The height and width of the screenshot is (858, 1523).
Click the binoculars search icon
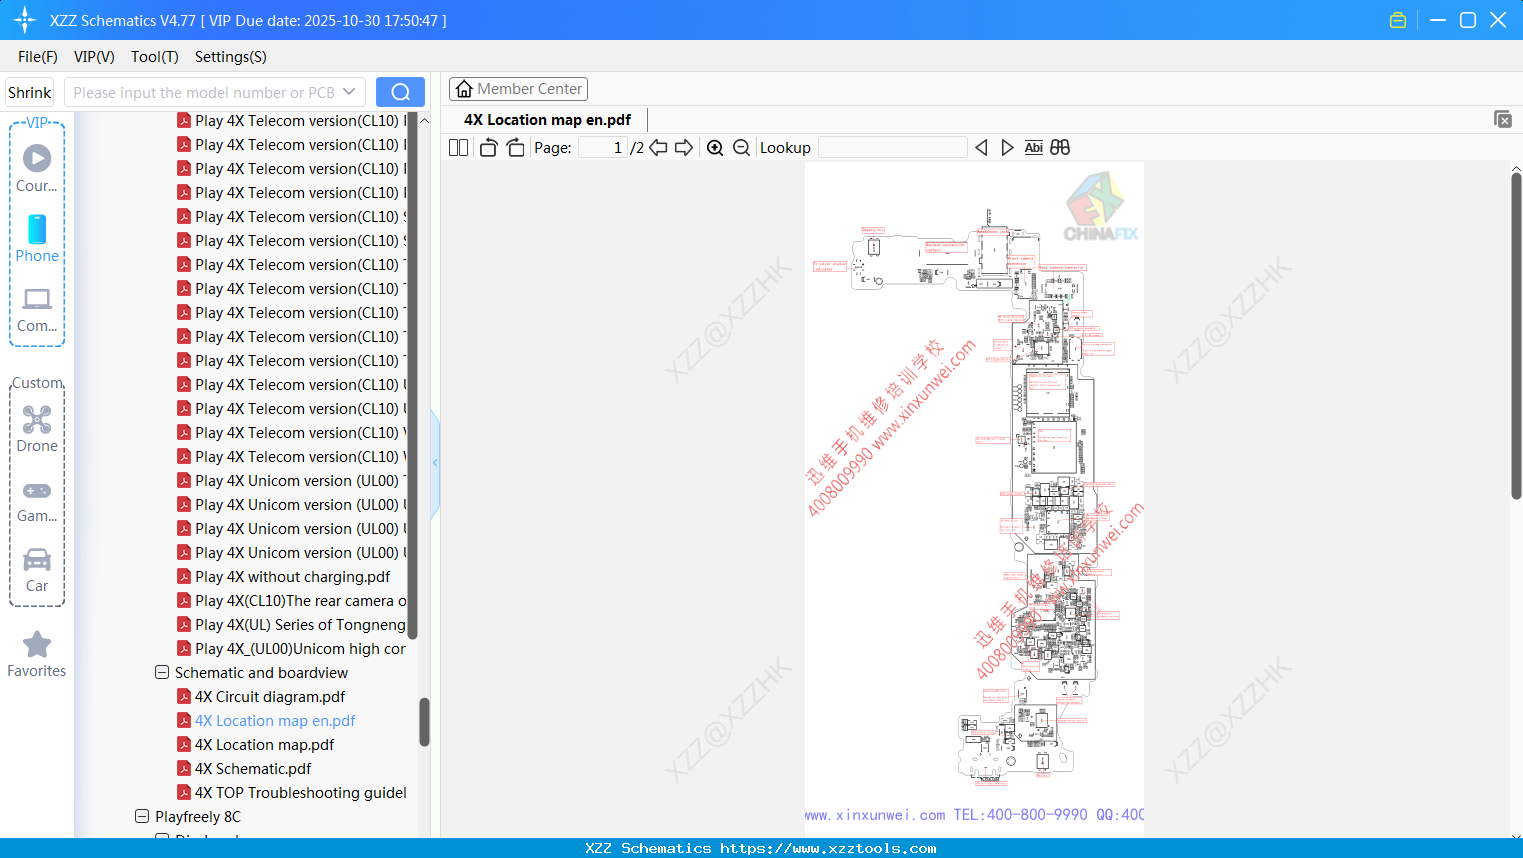1060,147
